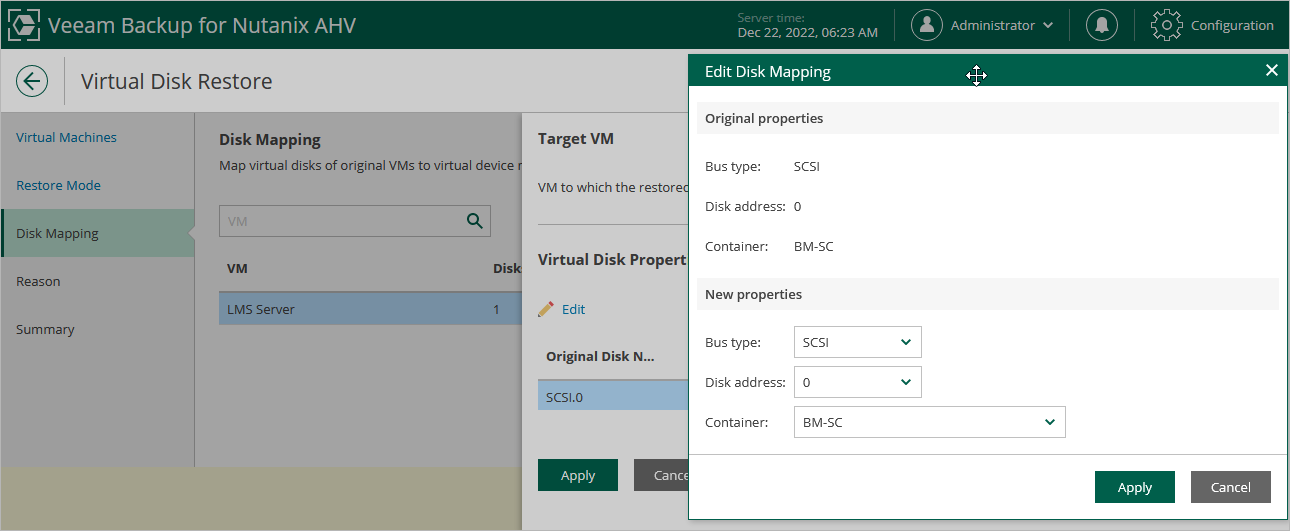Click Apply in Edit Disk Mapping dialog

(x=1134, y=487)
